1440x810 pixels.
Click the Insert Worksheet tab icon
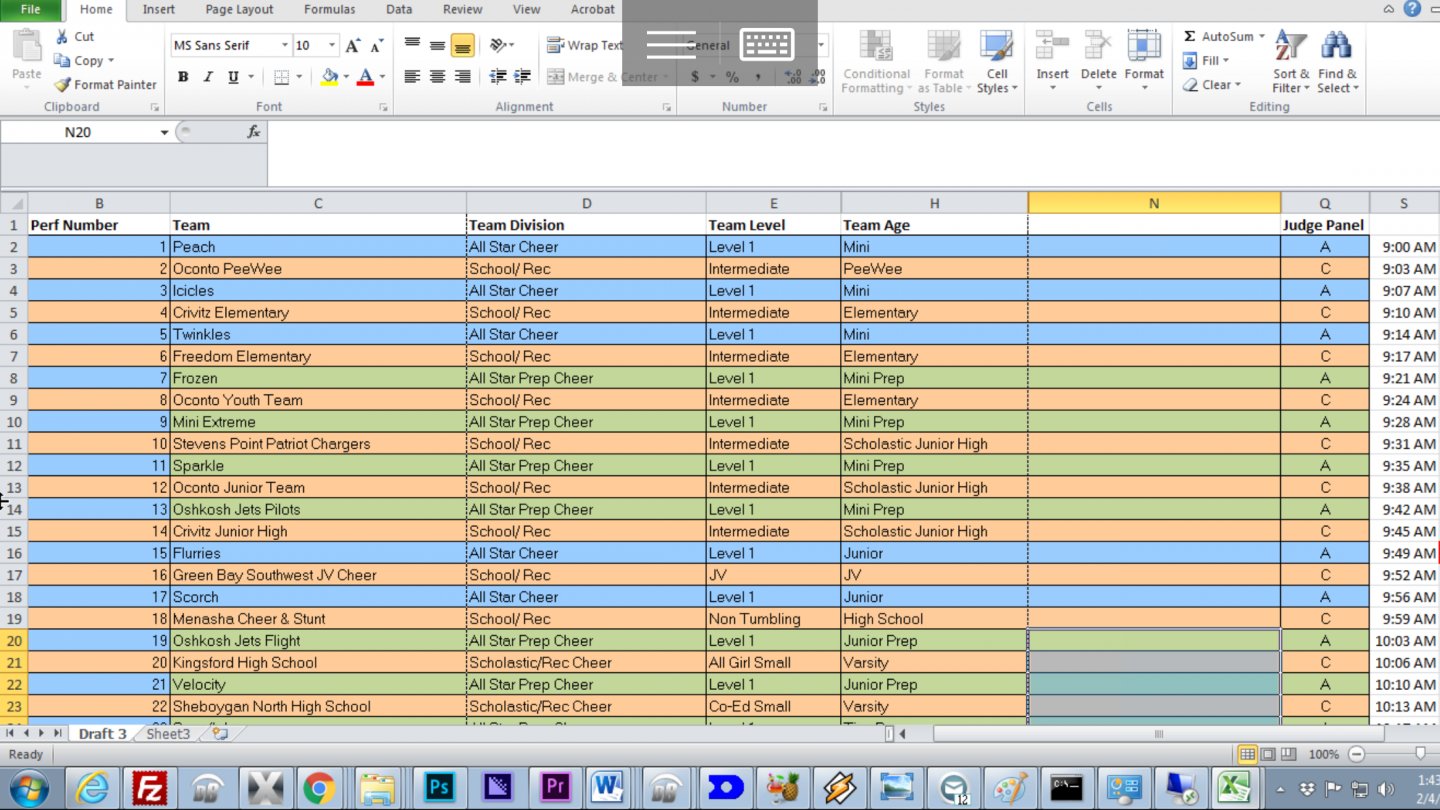point(219,734)
